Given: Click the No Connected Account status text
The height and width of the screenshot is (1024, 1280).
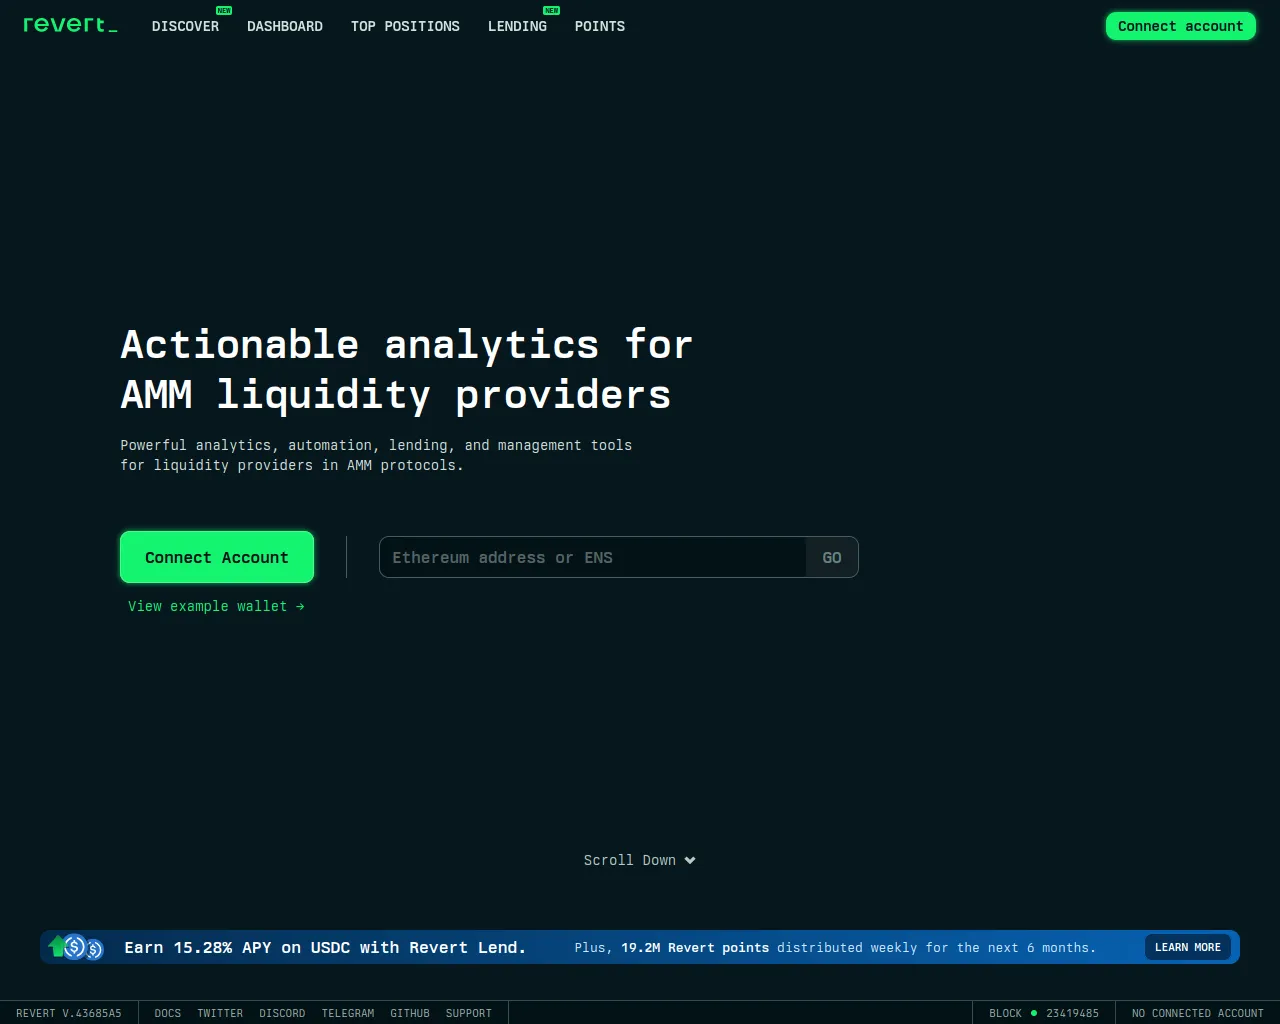Looking at the screenshot, I should pos(1198,1013).
